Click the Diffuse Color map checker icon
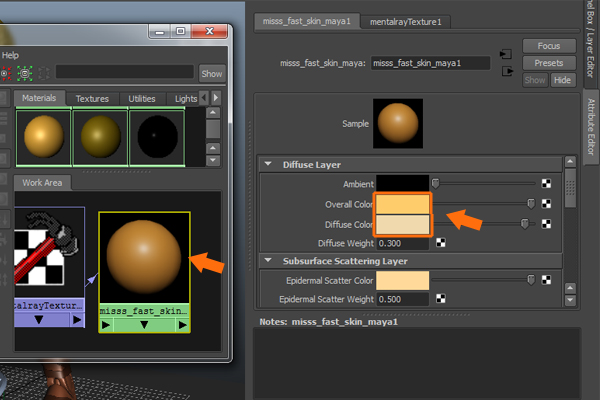This screenshot has width=600, height=400. 546,223
